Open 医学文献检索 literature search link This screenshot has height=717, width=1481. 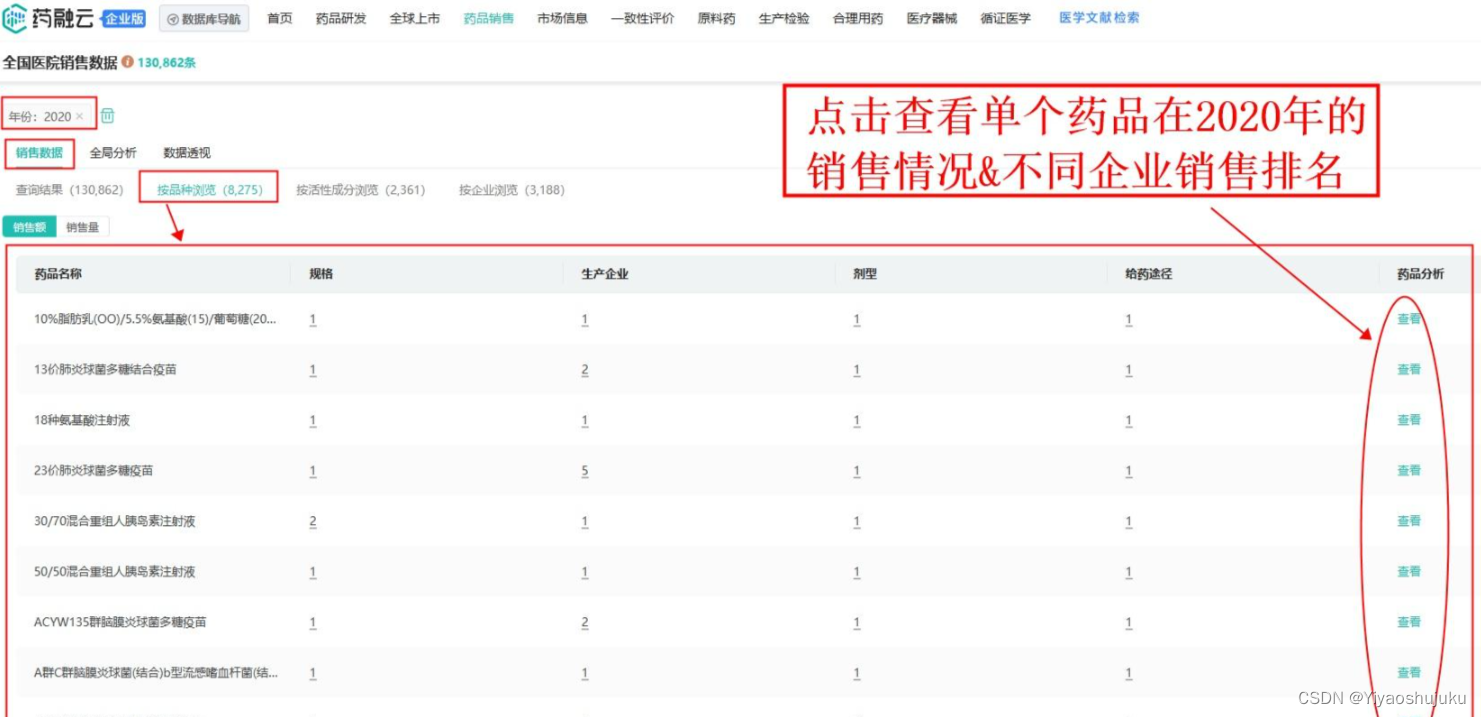[1099, 18]
